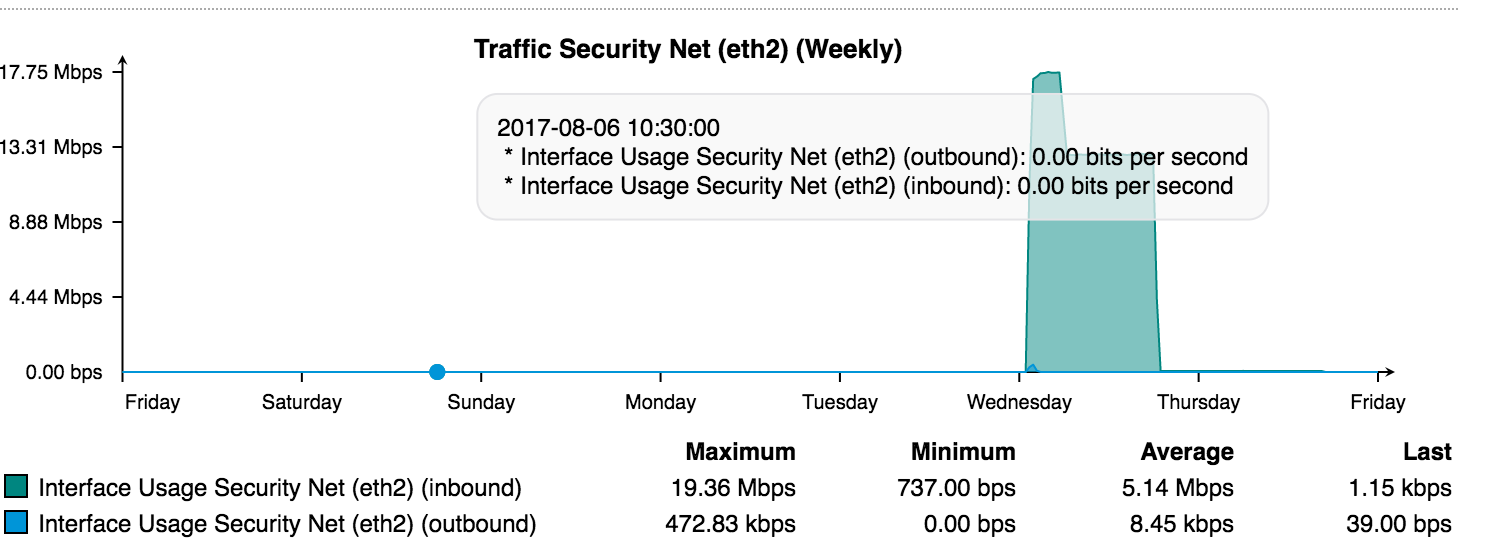The height and width of the screenshot is (556, 1510).
Task: Click the small outbound spike at Wednesday
Action: pyautogui.click(x=1032, y=369)
